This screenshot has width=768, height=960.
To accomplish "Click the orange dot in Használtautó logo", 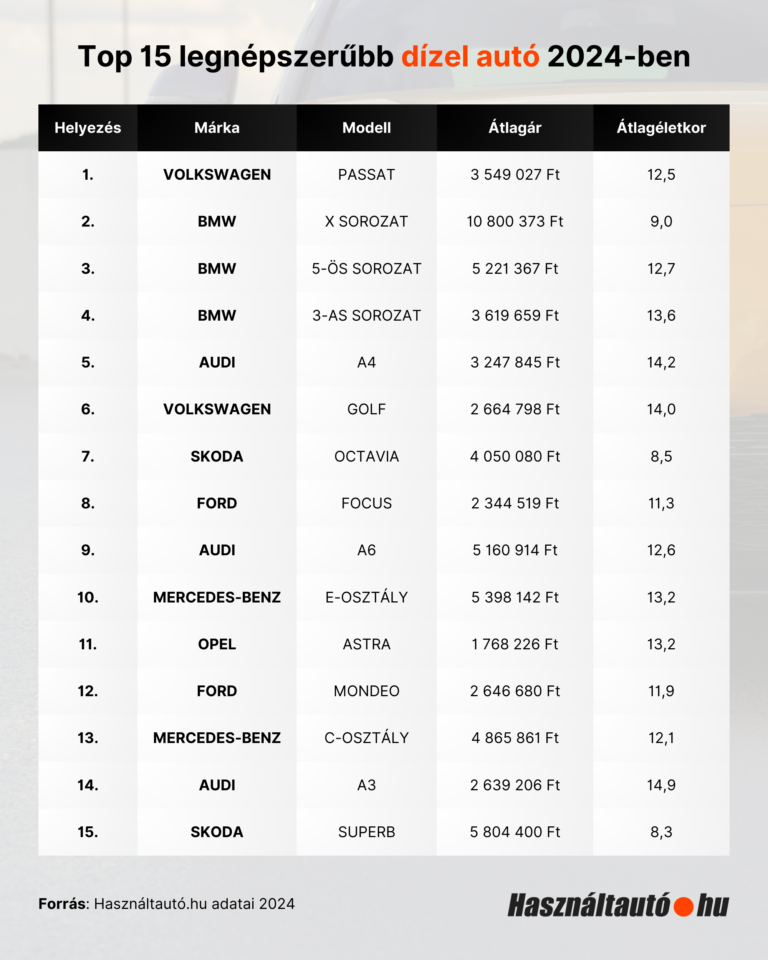I will tap(684, 906).
